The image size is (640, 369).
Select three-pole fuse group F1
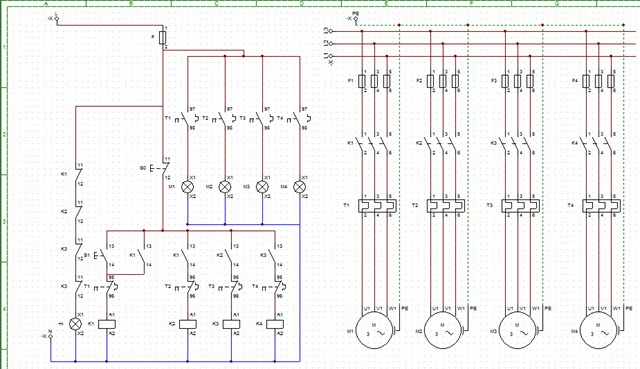click(x=374, y=81)
